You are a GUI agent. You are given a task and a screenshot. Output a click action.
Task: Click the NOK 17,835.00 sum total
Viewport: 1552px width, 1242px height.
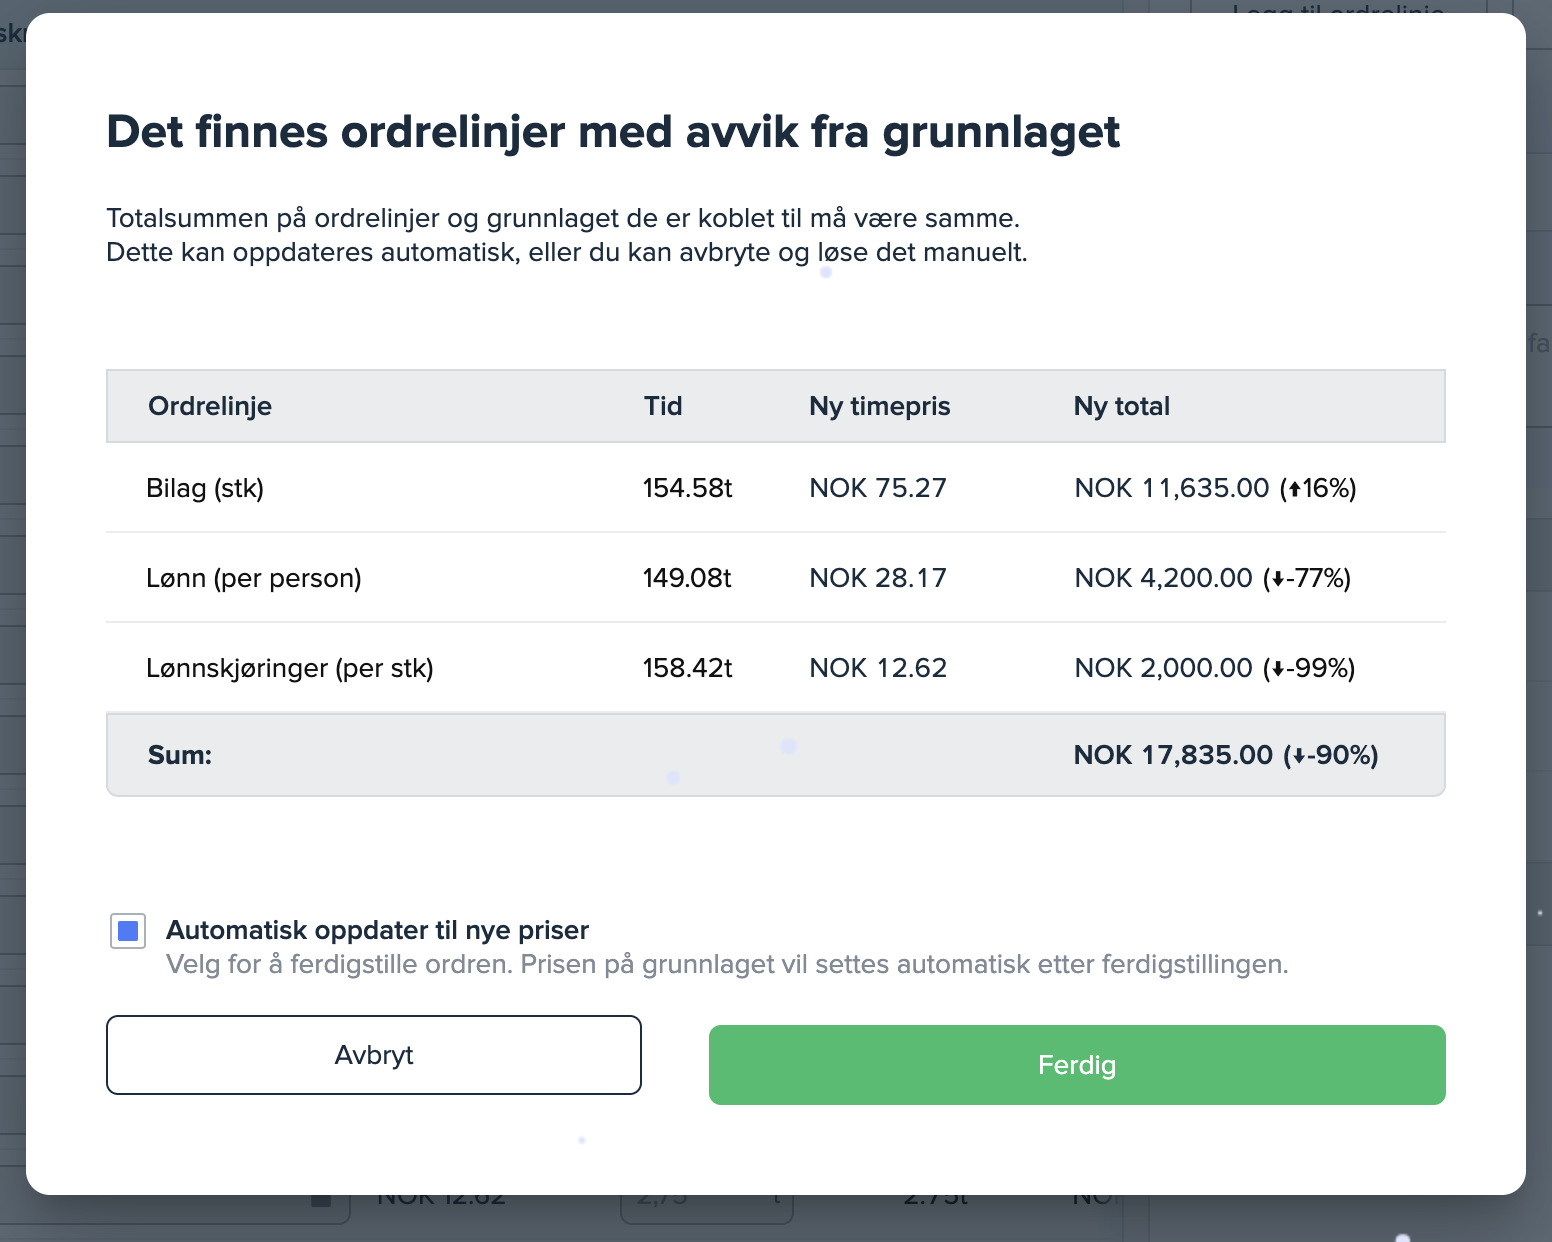click(x=1173, y=755)
